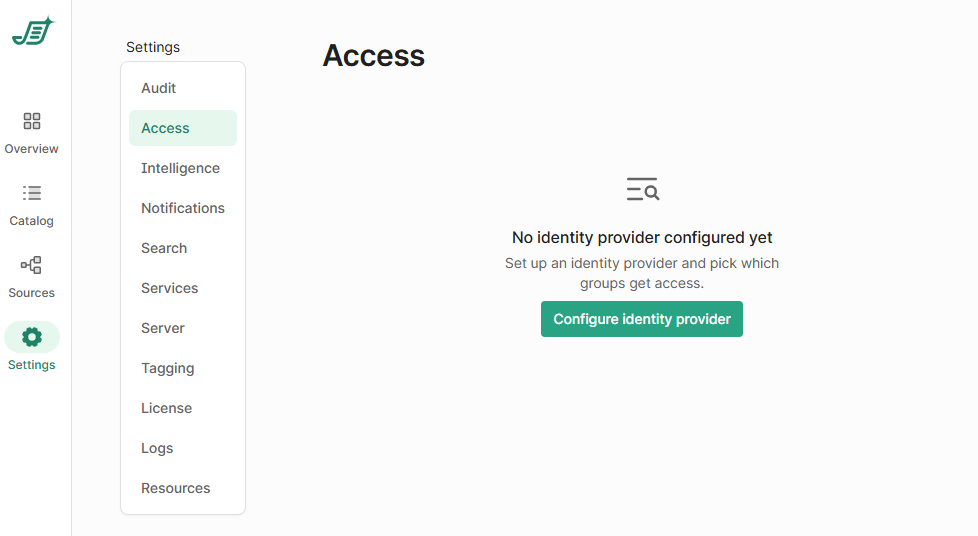Click the app logo icon
The image size is (978, 536).
pos(32,32)
